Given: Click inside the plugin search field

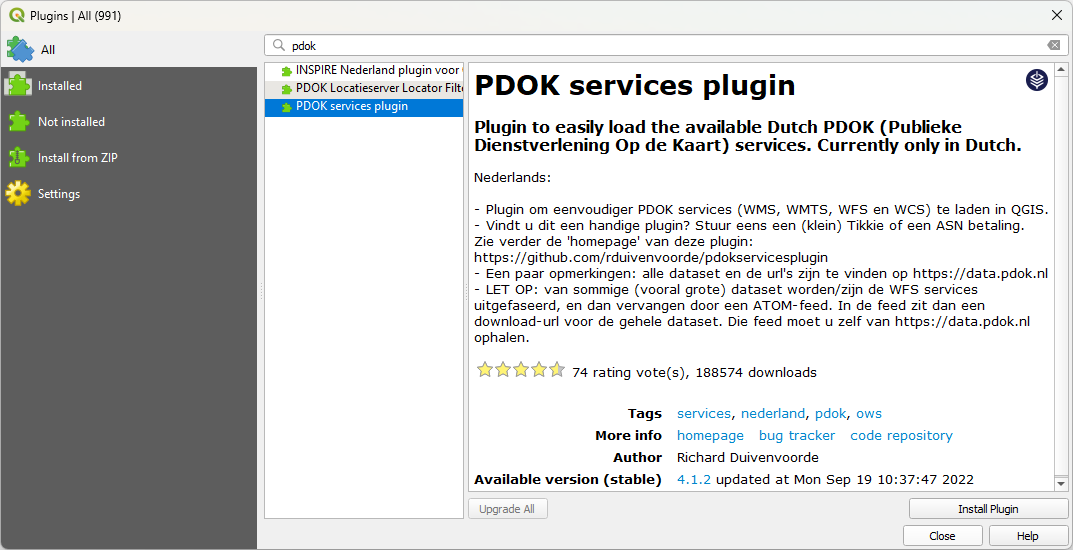Looking at the screenshot, I should 660,45.
